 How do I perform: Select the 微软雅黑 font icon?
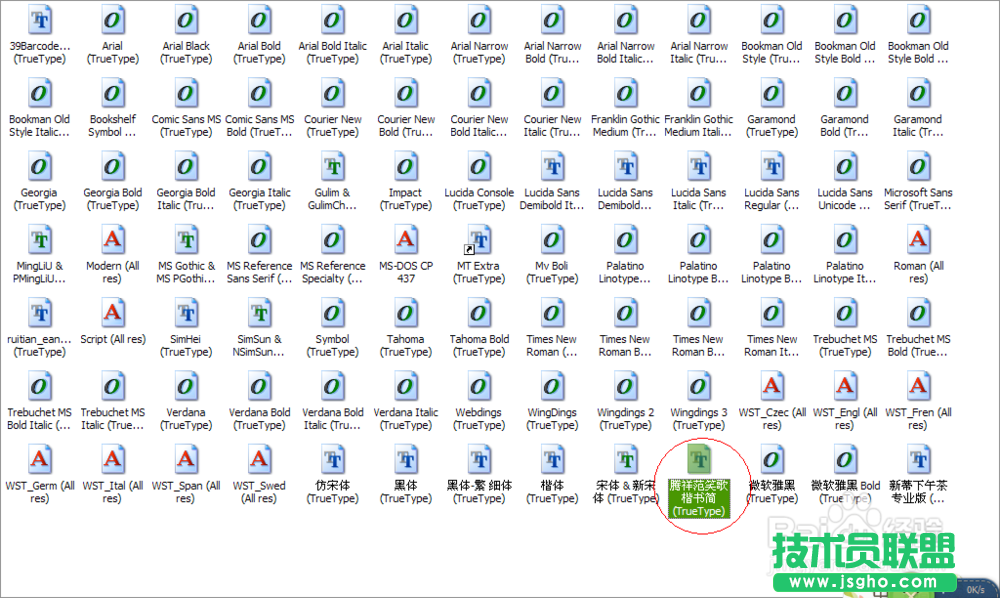[772, 460]
